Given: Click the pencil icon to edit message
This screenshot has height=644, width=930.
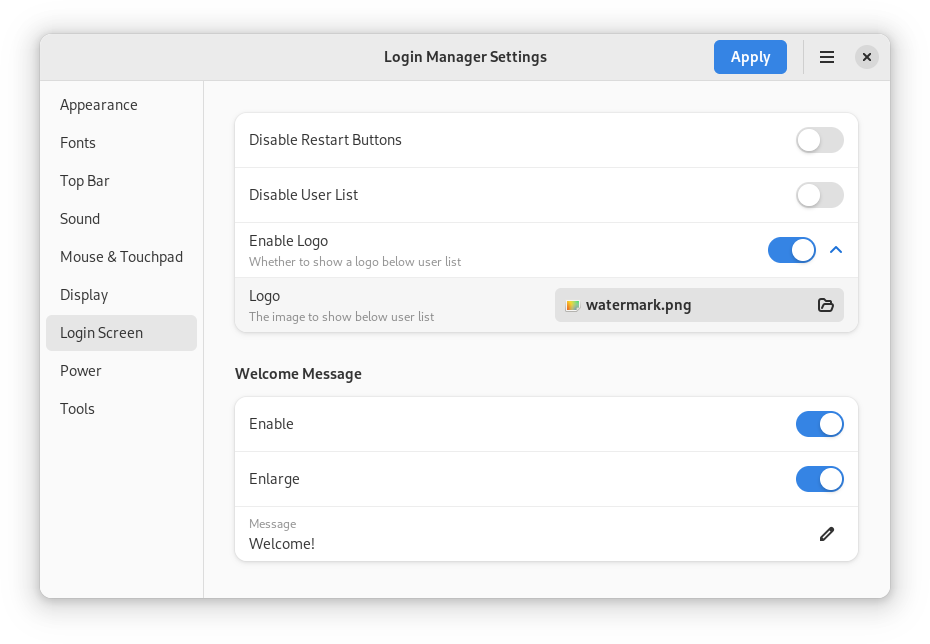Looking at the screenshot, I should point(826,534).
